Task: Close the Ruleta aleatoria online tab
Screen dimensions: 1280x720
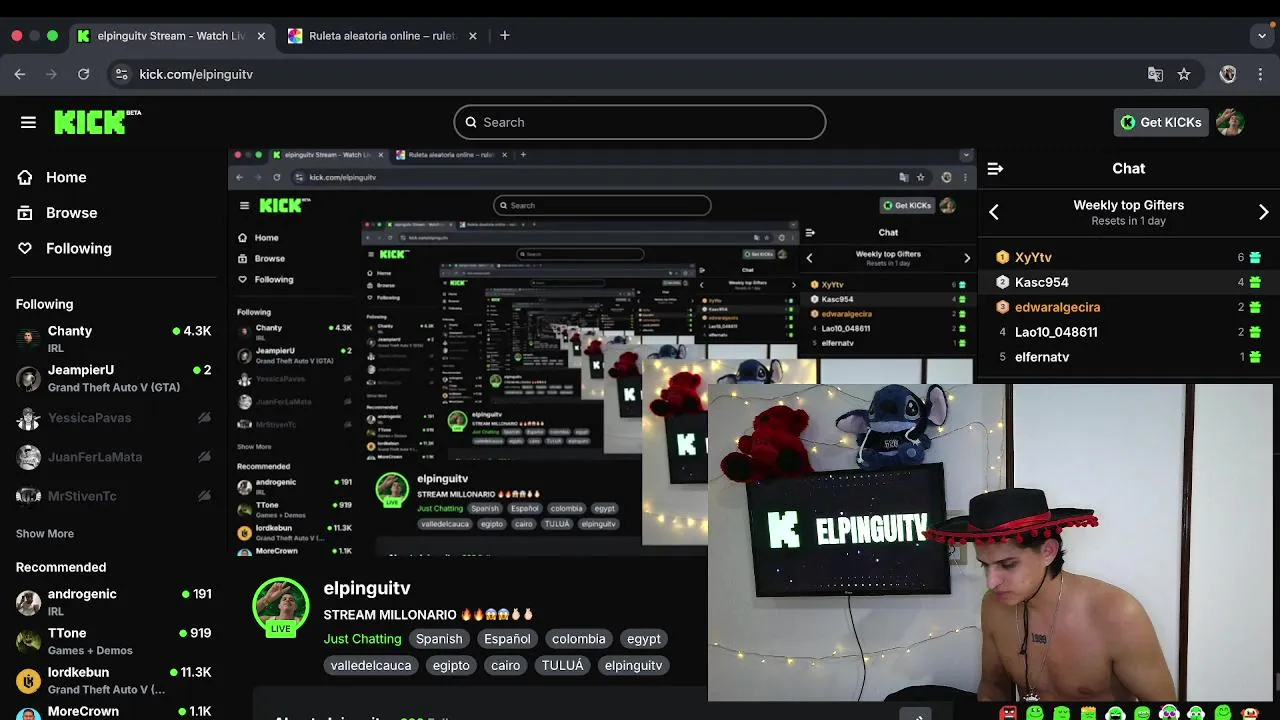Action: click(473, 36)
